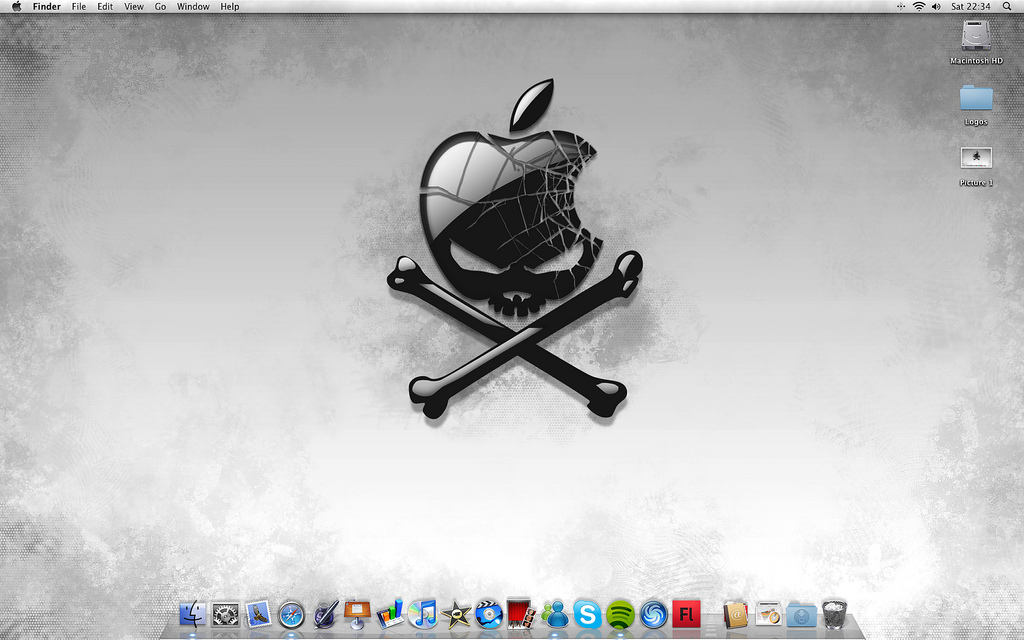The image size is (1024, 640).
Task: Open the blue swirl app in dock
Action: pos(653,615)
